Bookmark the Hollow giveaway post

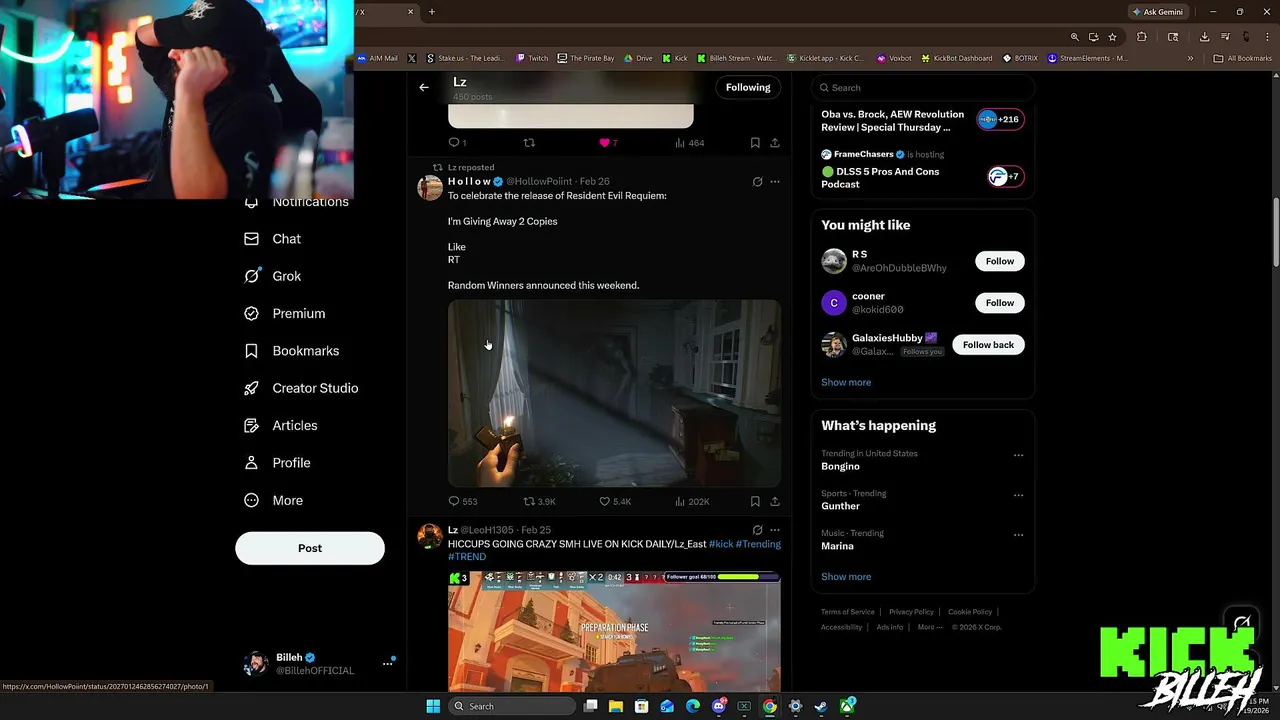click(755, 501)
